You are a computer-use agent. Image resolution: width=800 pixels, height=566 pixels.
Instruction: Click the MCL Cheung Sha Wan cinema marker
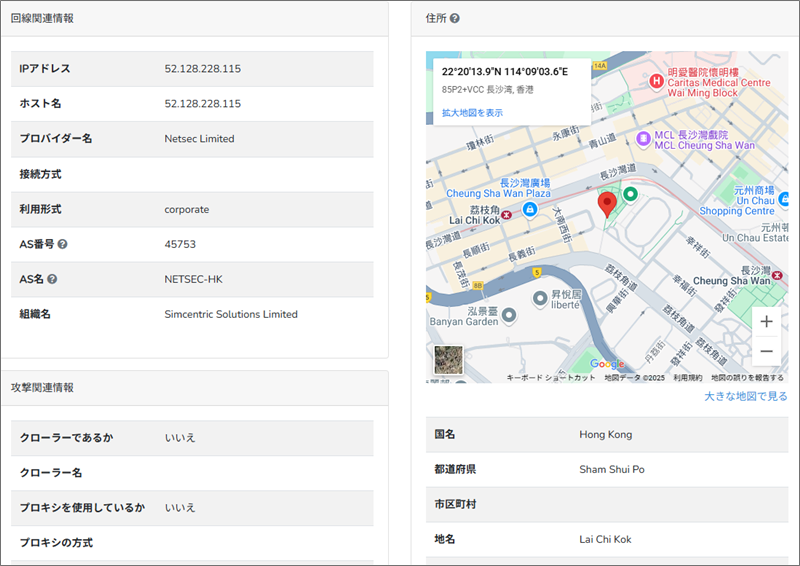643,138
